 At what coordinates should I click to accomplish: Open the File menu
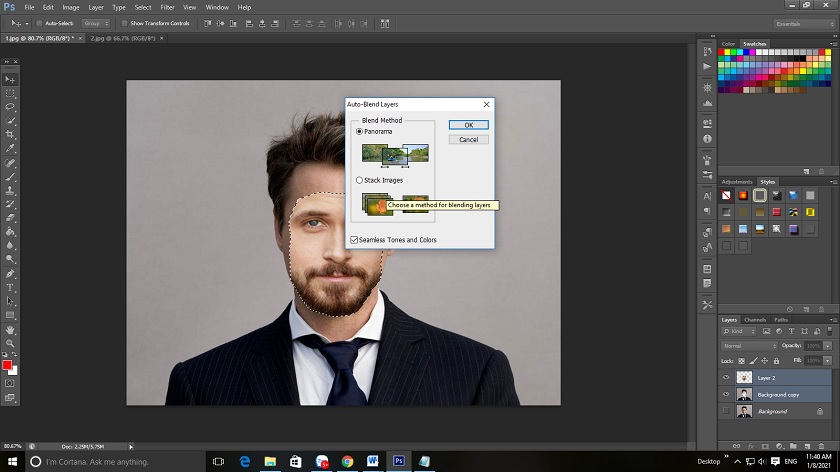[x=29, y=8]
